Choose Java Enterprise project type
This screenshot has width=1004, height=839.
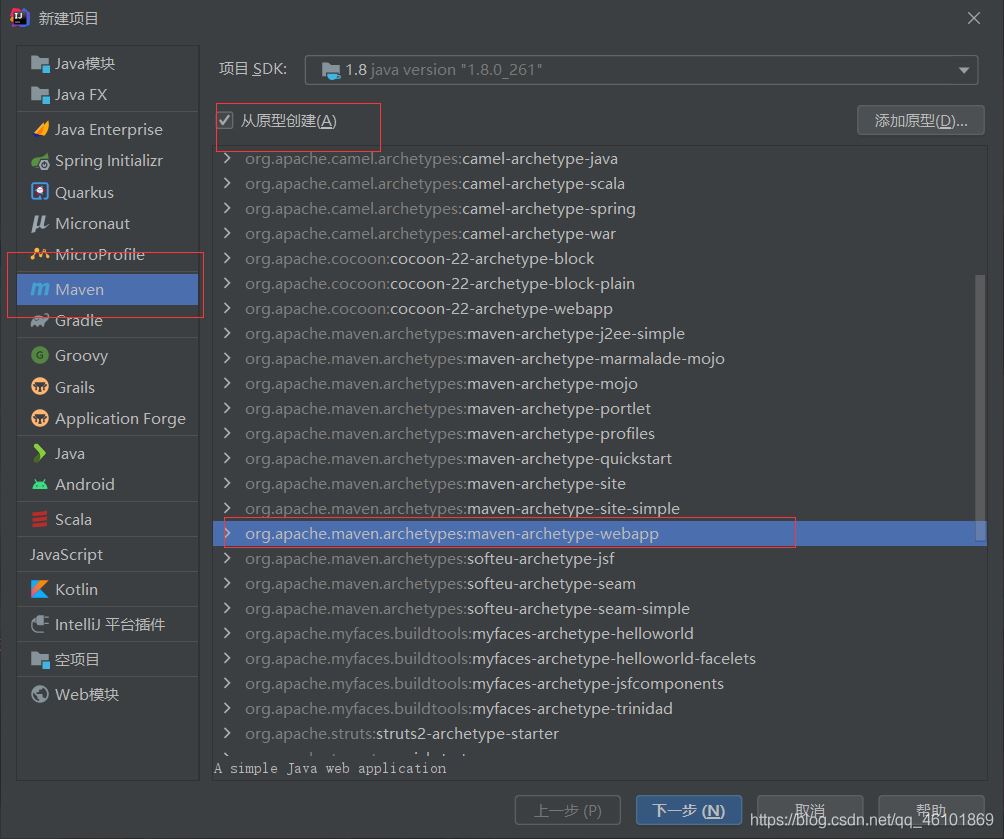(x=108, y=129)
